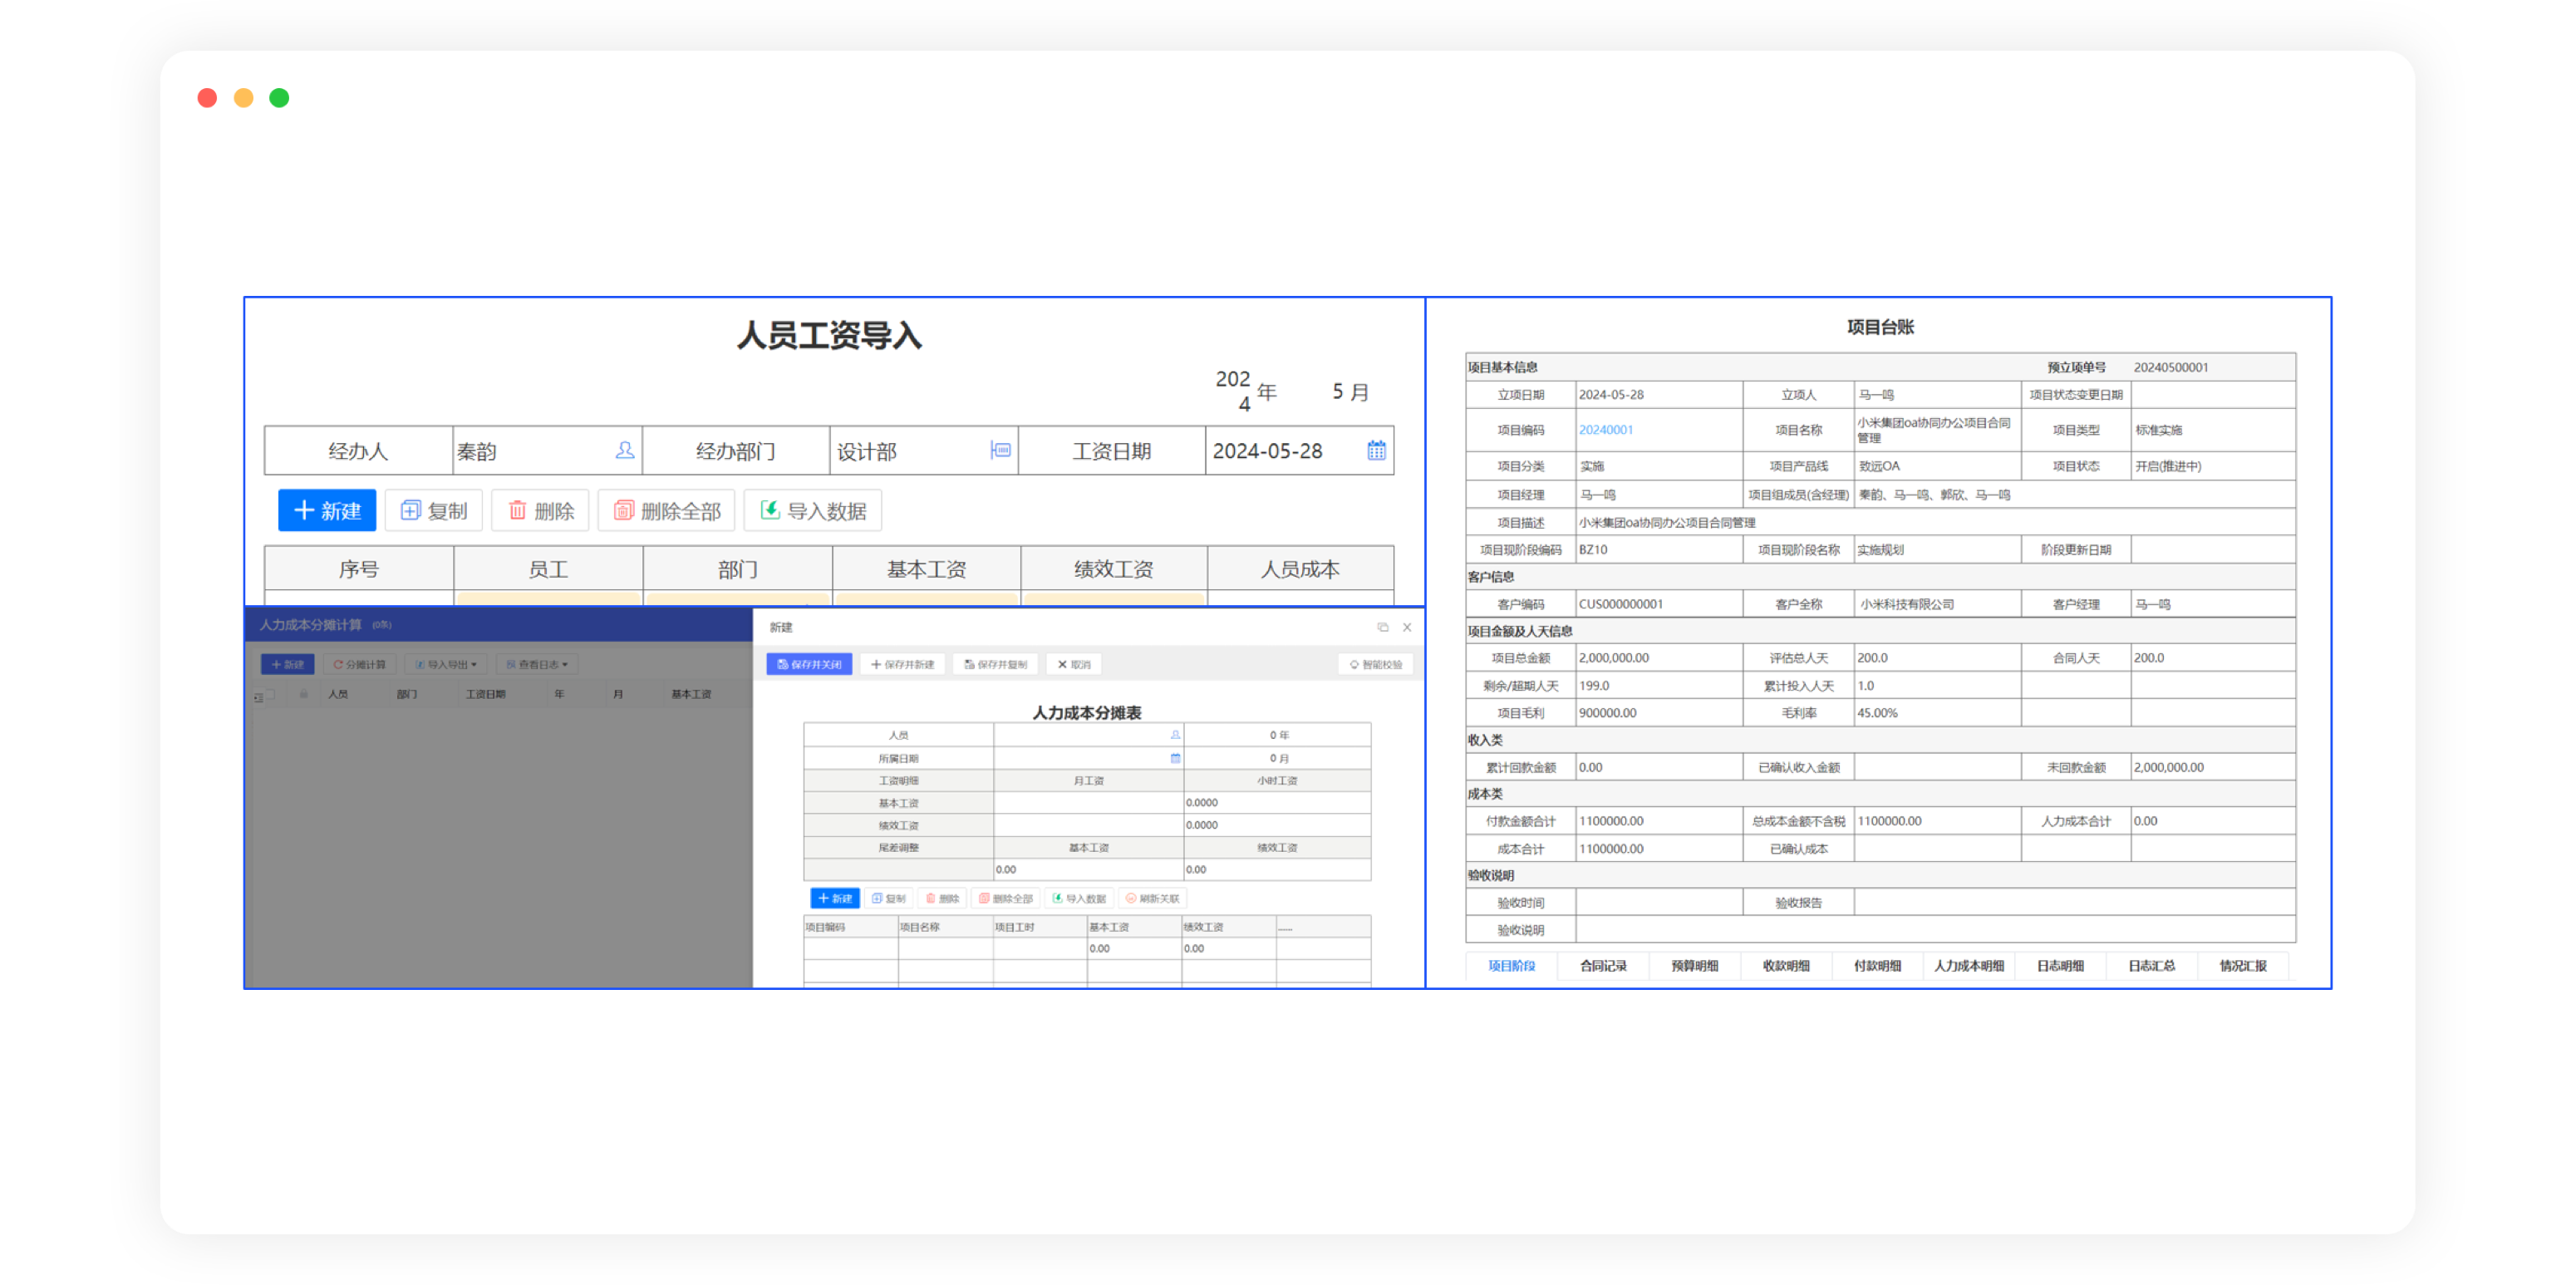Viewport: 2576px width, 1285px height.
Task: Open the department picker icon beside 设计部
Action: [x=1000, y=451]
